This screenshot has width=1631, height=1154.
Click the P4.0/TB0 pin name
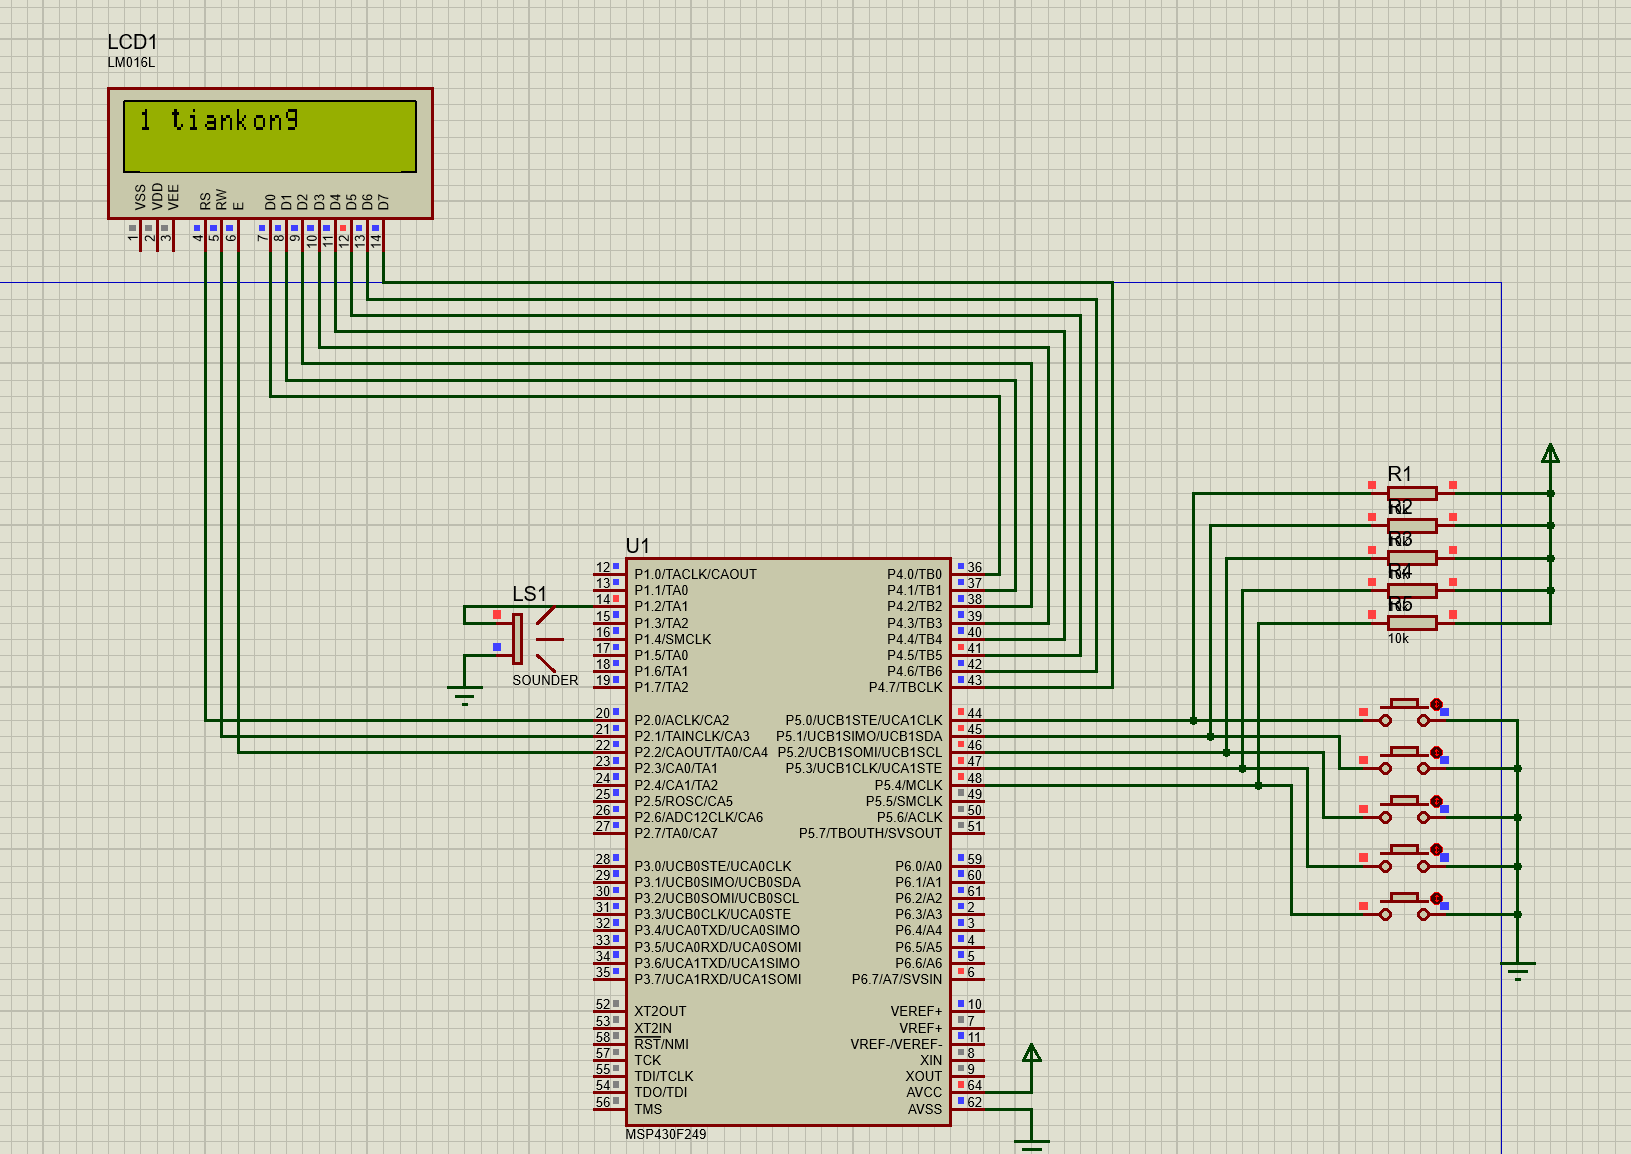click(914, 574)
